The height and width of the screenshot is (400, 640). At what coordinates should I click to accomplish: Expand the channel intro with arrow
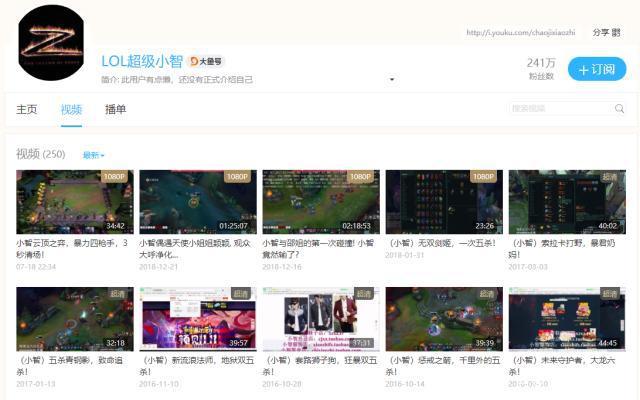pos(392,79)
